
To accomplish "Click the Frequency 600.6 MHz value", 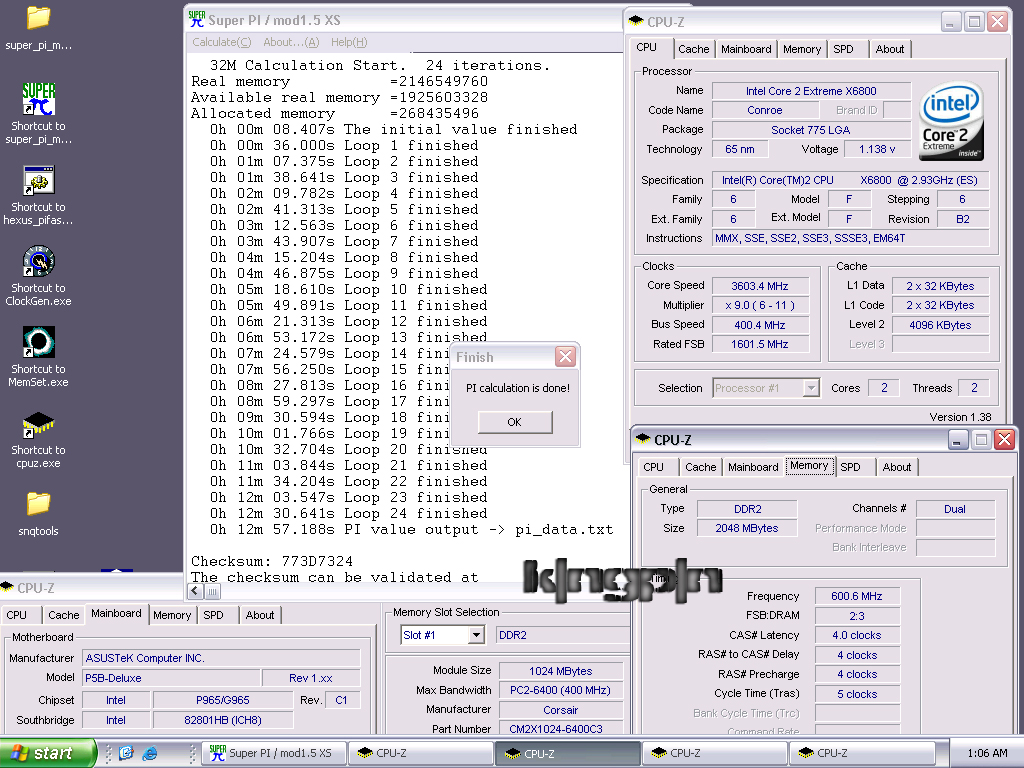I will [x=857, y=596].
